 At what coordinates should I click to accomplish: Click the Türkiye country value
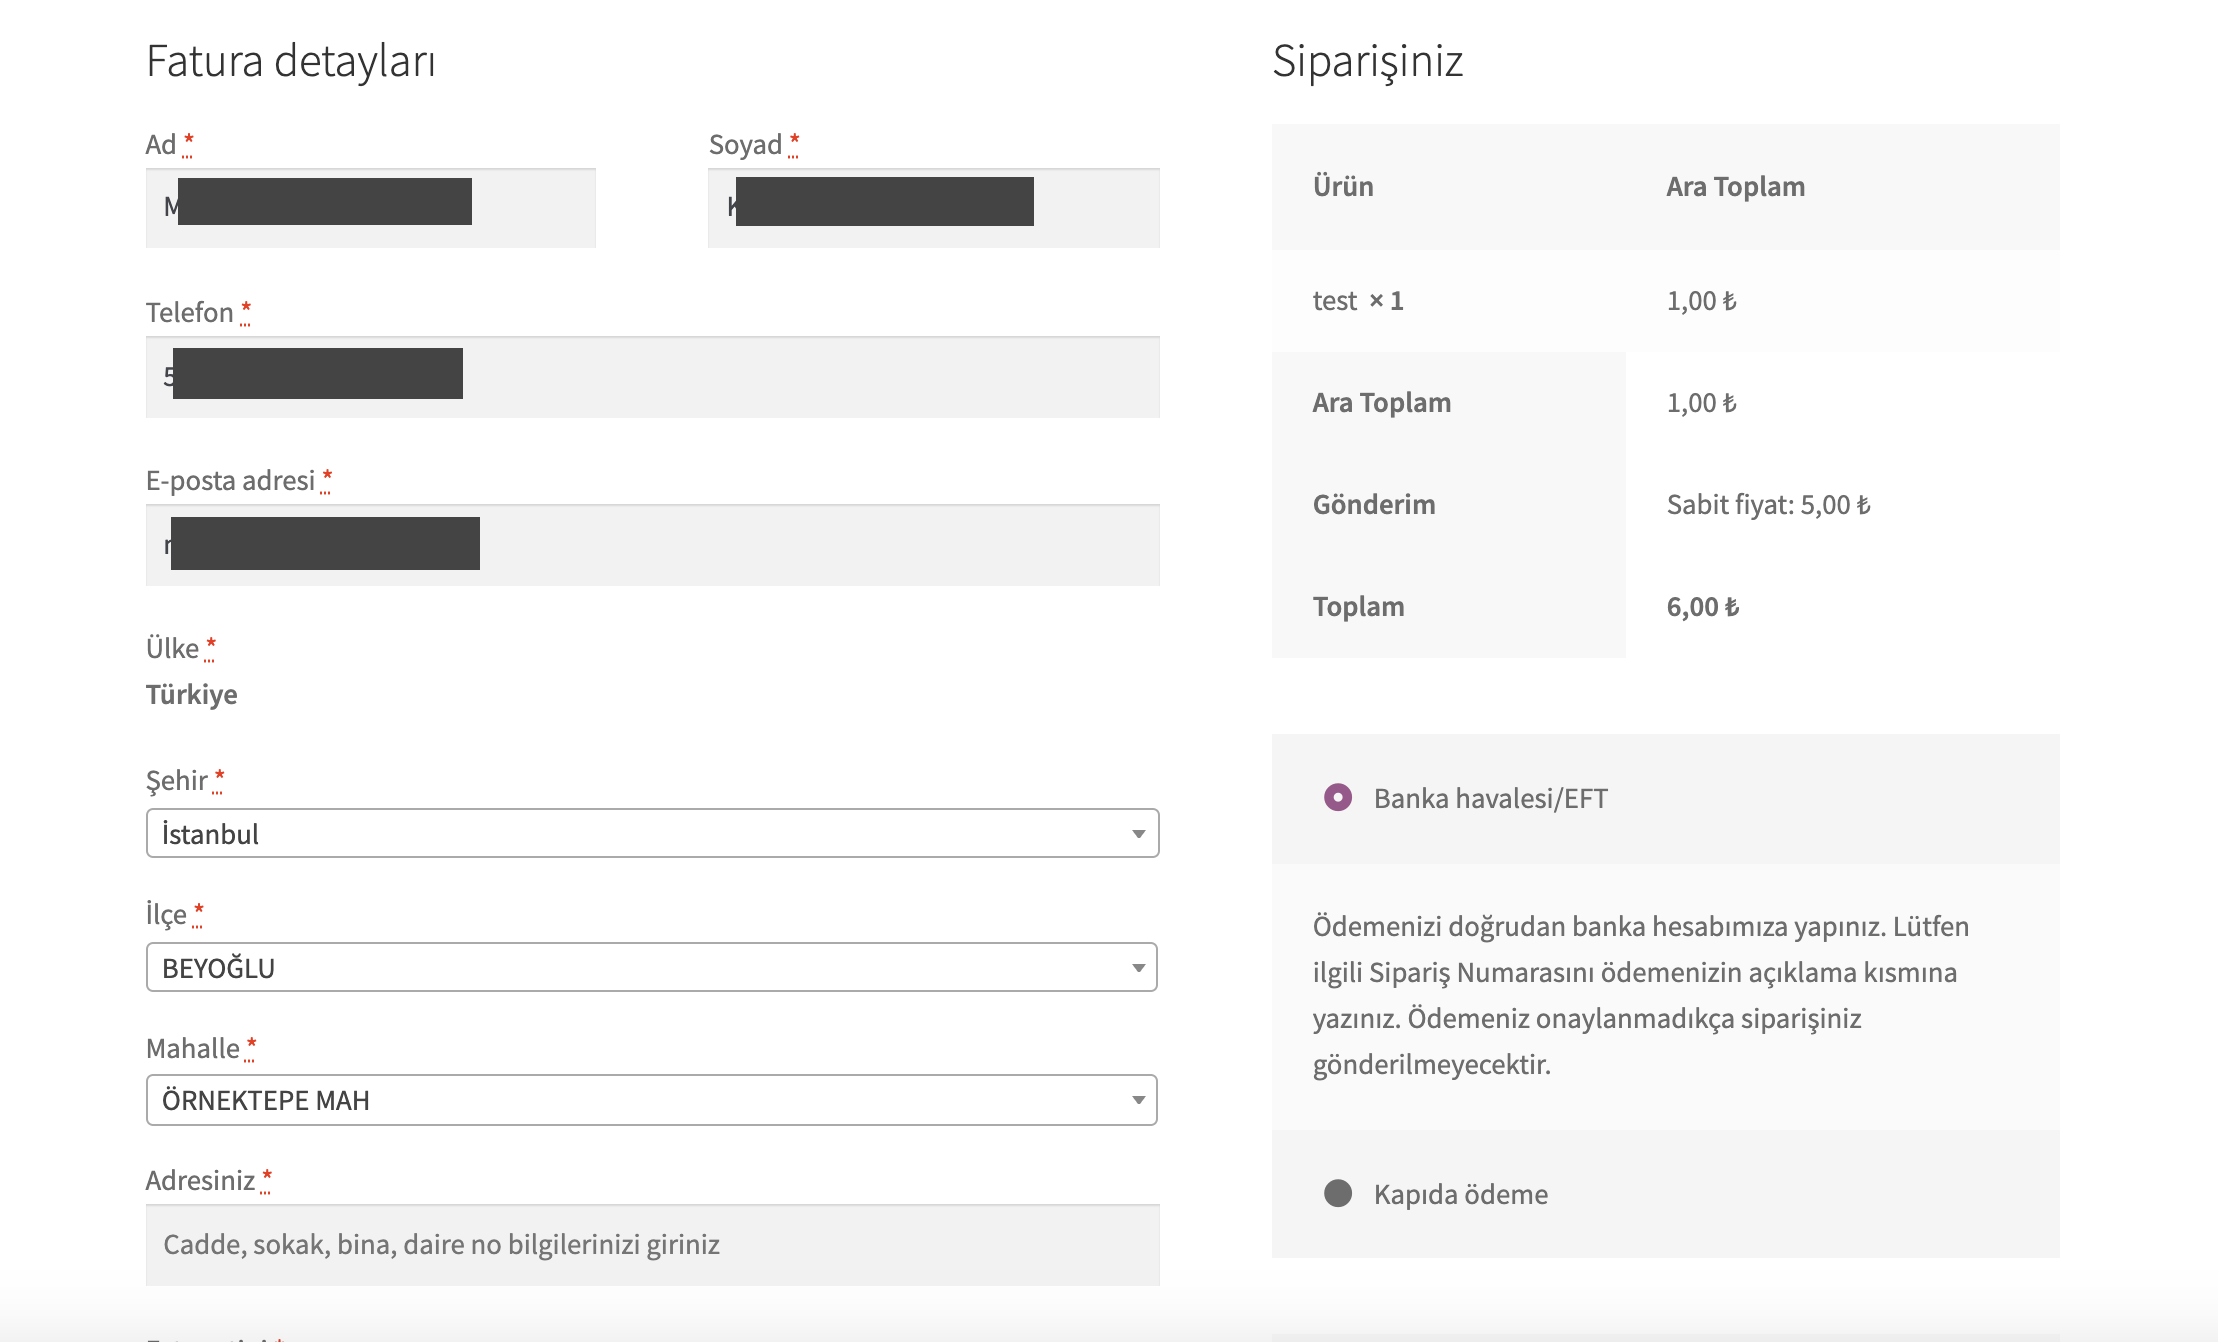click(192, 694)
